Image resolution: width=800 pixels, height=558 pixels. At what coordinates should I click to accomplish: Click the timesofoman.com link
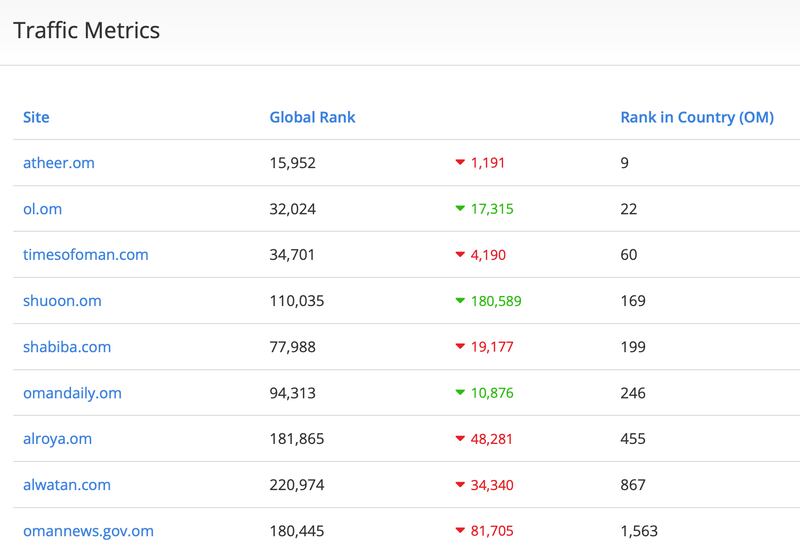85,255
